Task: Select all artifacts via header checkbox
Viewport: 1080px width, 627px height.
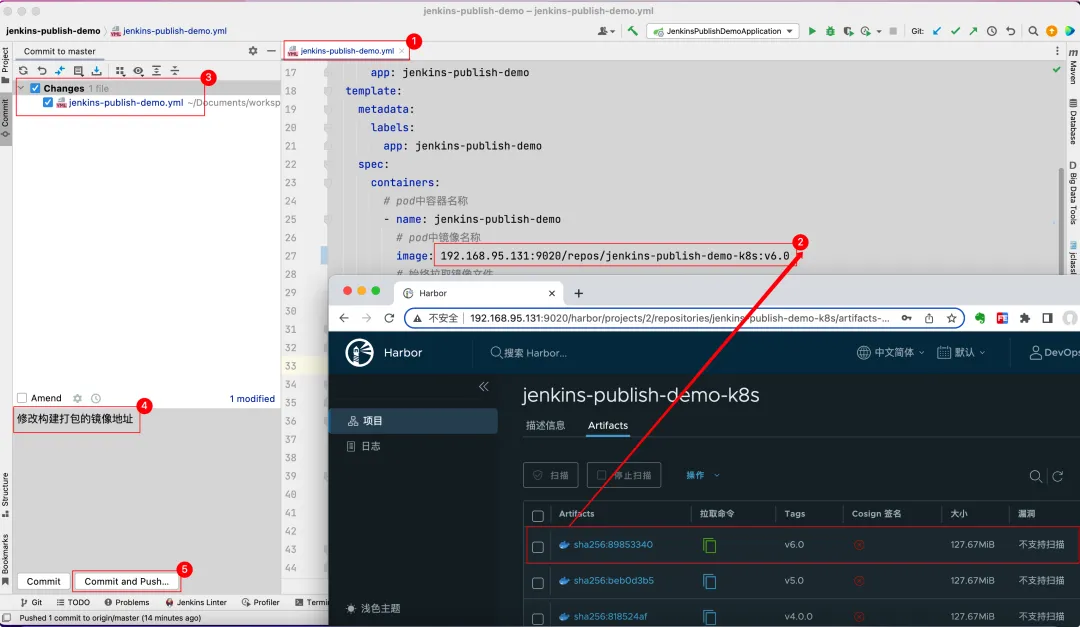Action: (538, 515)
